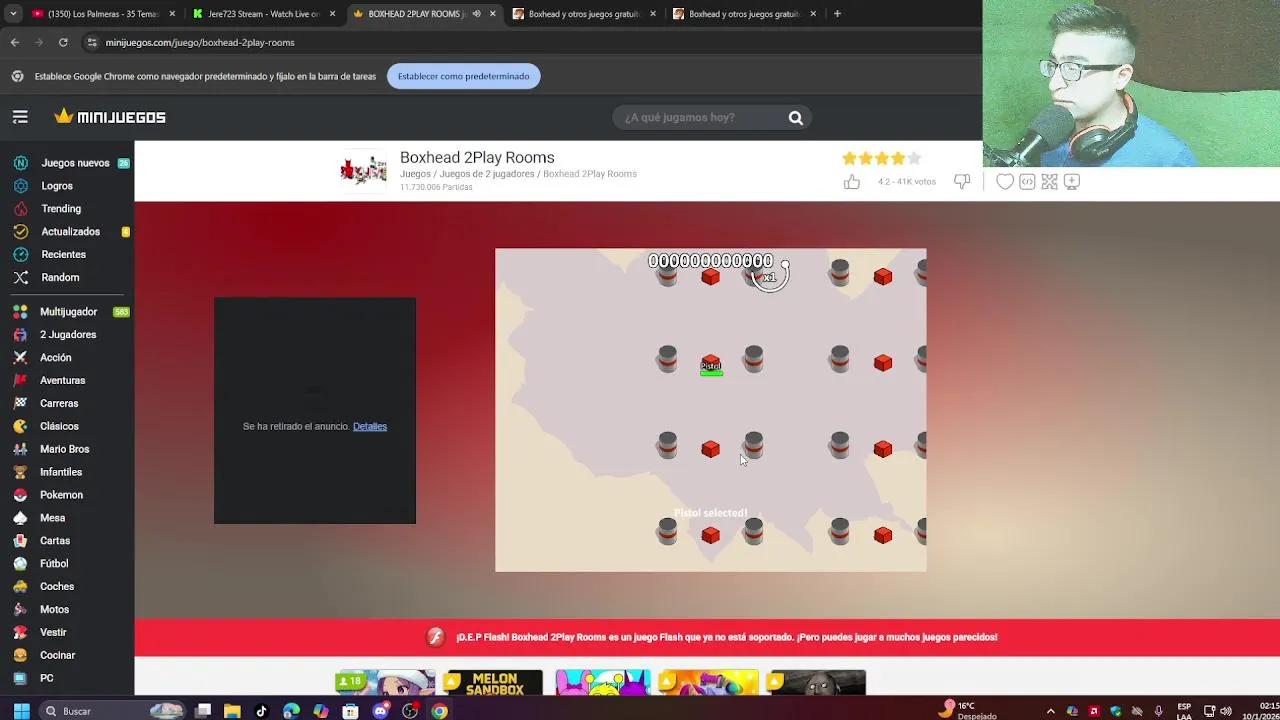The image size is (1280, 720).
Task: Open Actualizados games list
Action: pyautogui.click(x=70, y=232)
